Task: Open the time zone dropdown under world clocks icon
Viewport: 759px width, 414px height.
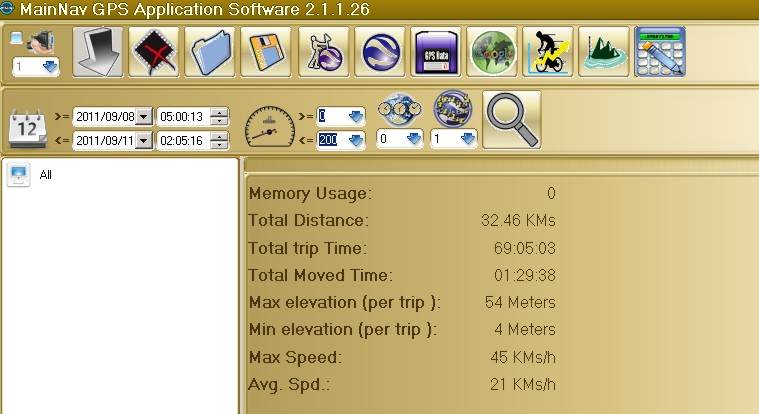Action: (413, 140)
